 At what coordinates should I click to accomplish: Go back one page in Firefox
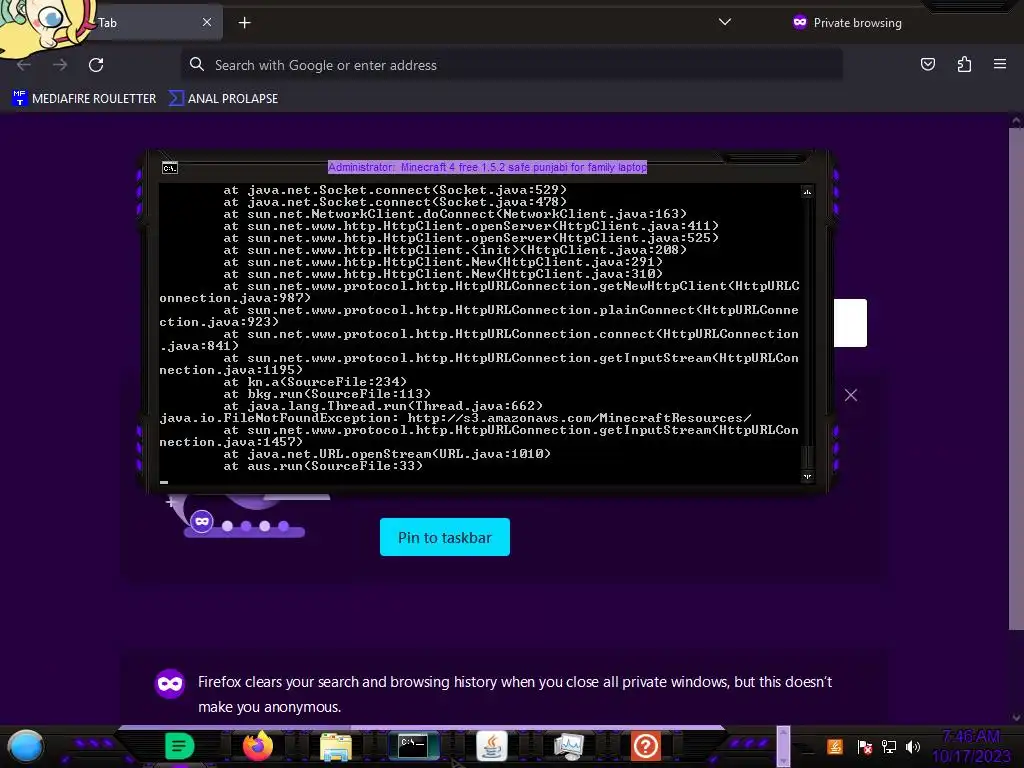(24, 65)
